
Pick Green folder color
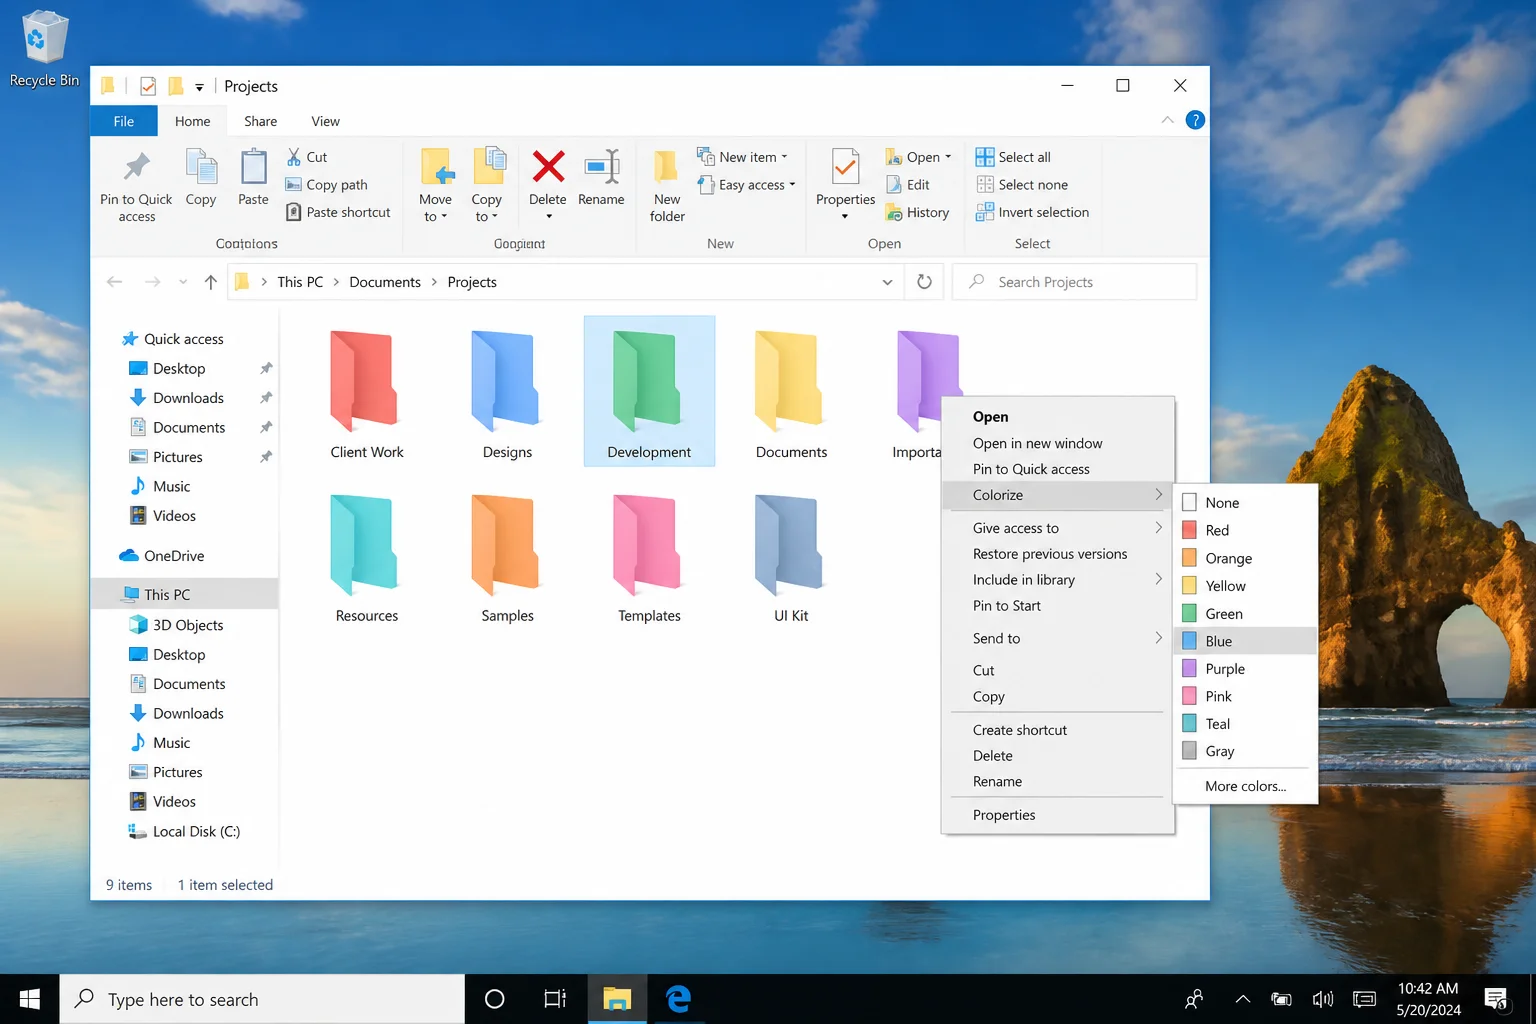click(x=1245, y=614)
